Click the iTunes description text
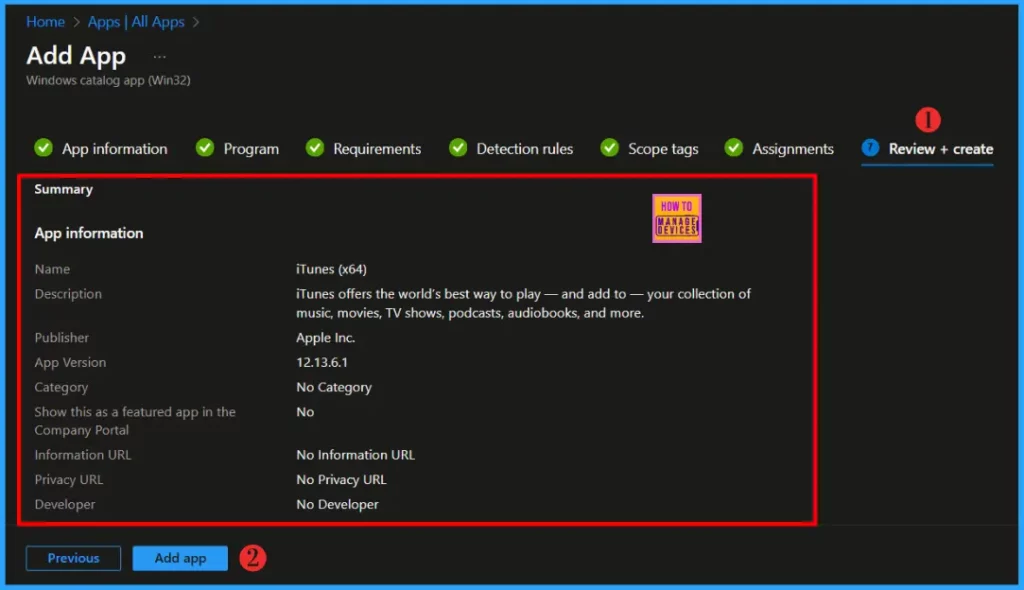The width and height of the screenshot is (1024, 590). pos(523,303)
